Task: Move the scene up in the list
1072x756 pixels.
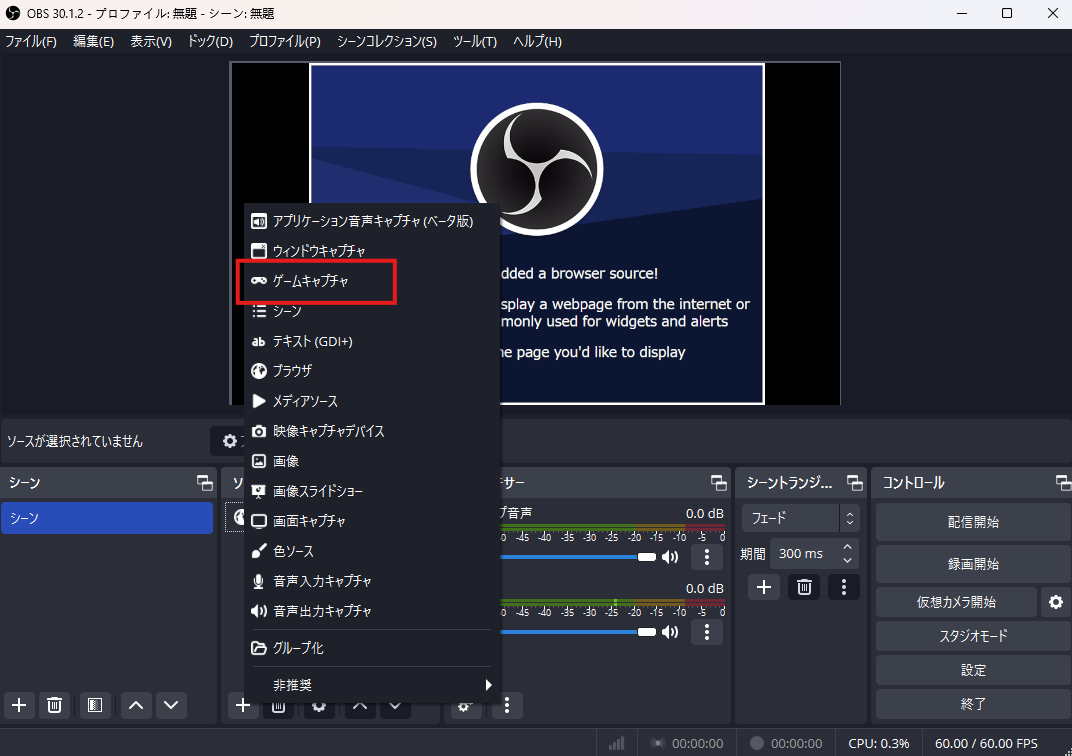Action: (136, 705)
